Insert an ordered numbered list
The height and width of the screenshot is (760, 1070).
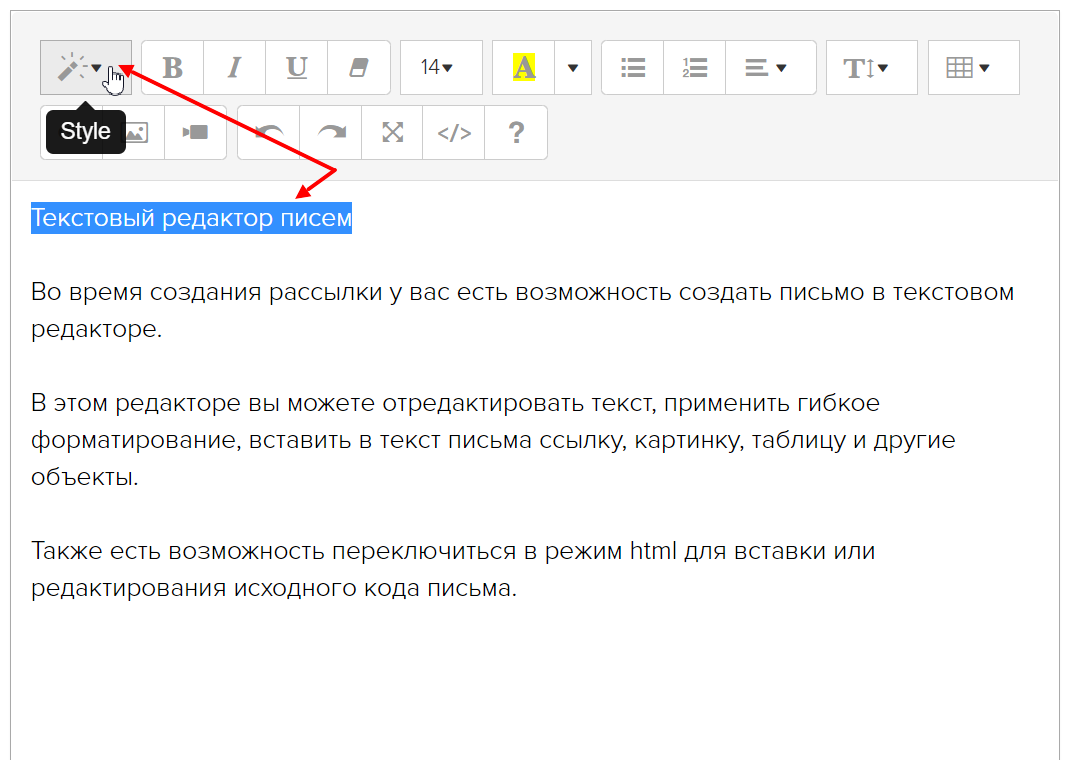coord(695,68)
